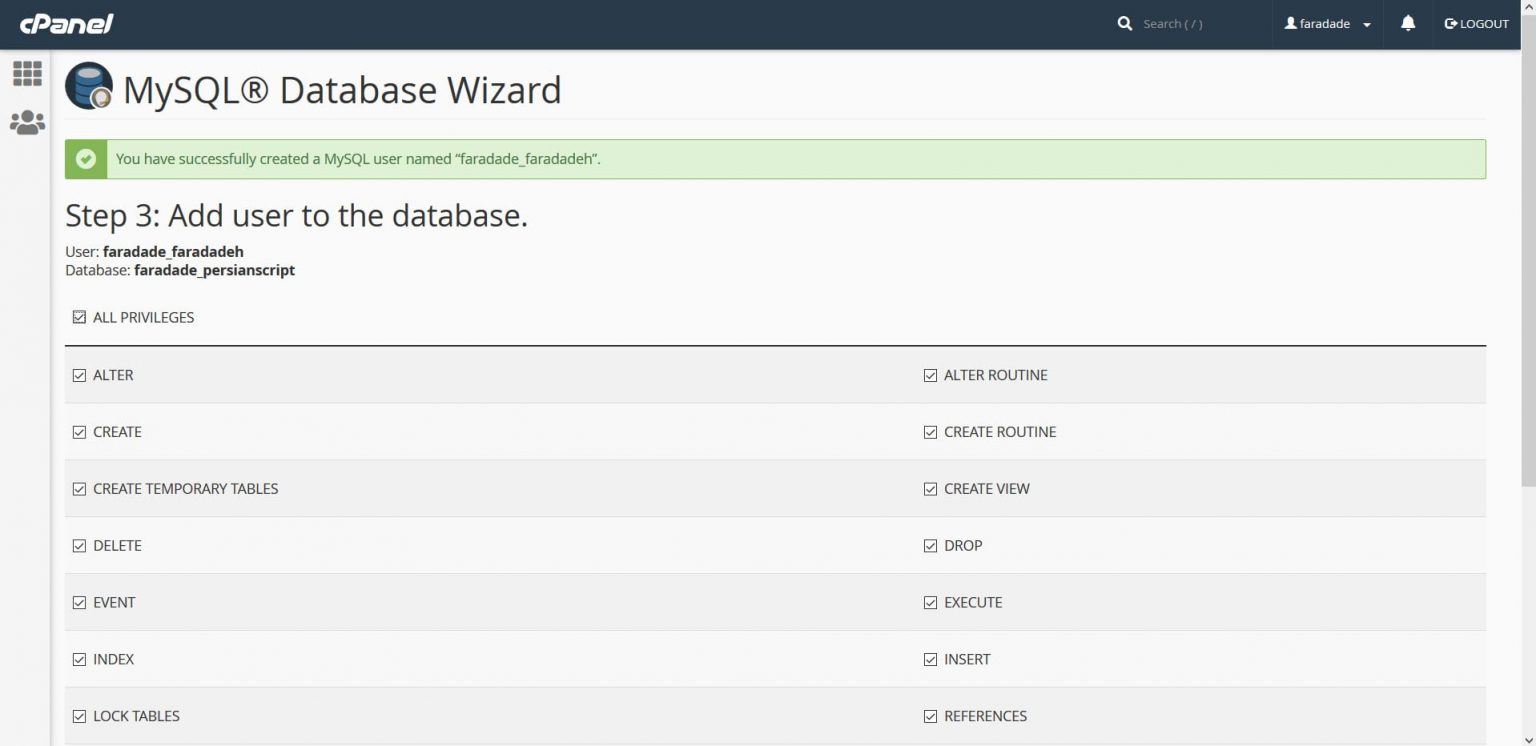Click the user name faradade_faradadeh
1536x746 pixels.
[x=173, y=252]
